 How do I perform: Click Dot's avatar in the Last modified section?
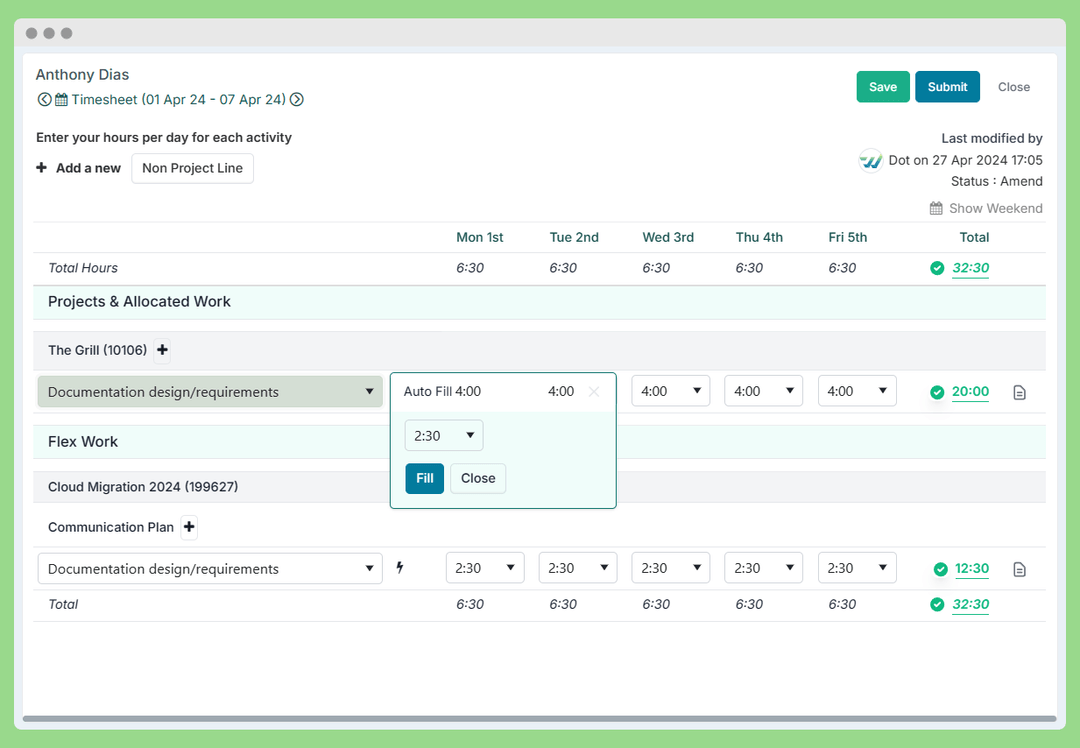(x=869, y=159)
